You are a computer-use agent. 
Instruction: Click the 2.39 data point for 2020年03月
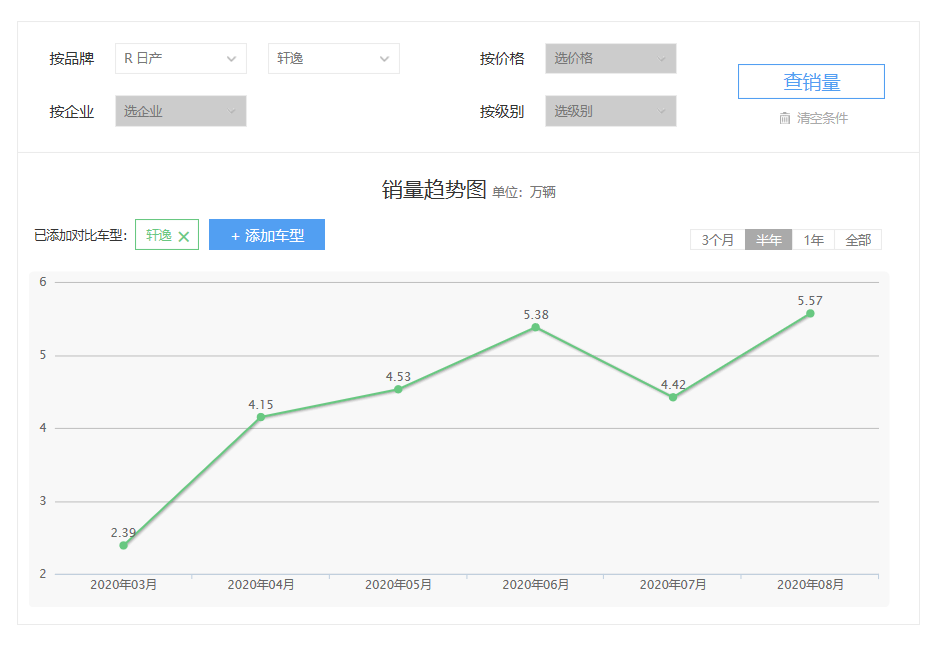(x=124, y=545)
